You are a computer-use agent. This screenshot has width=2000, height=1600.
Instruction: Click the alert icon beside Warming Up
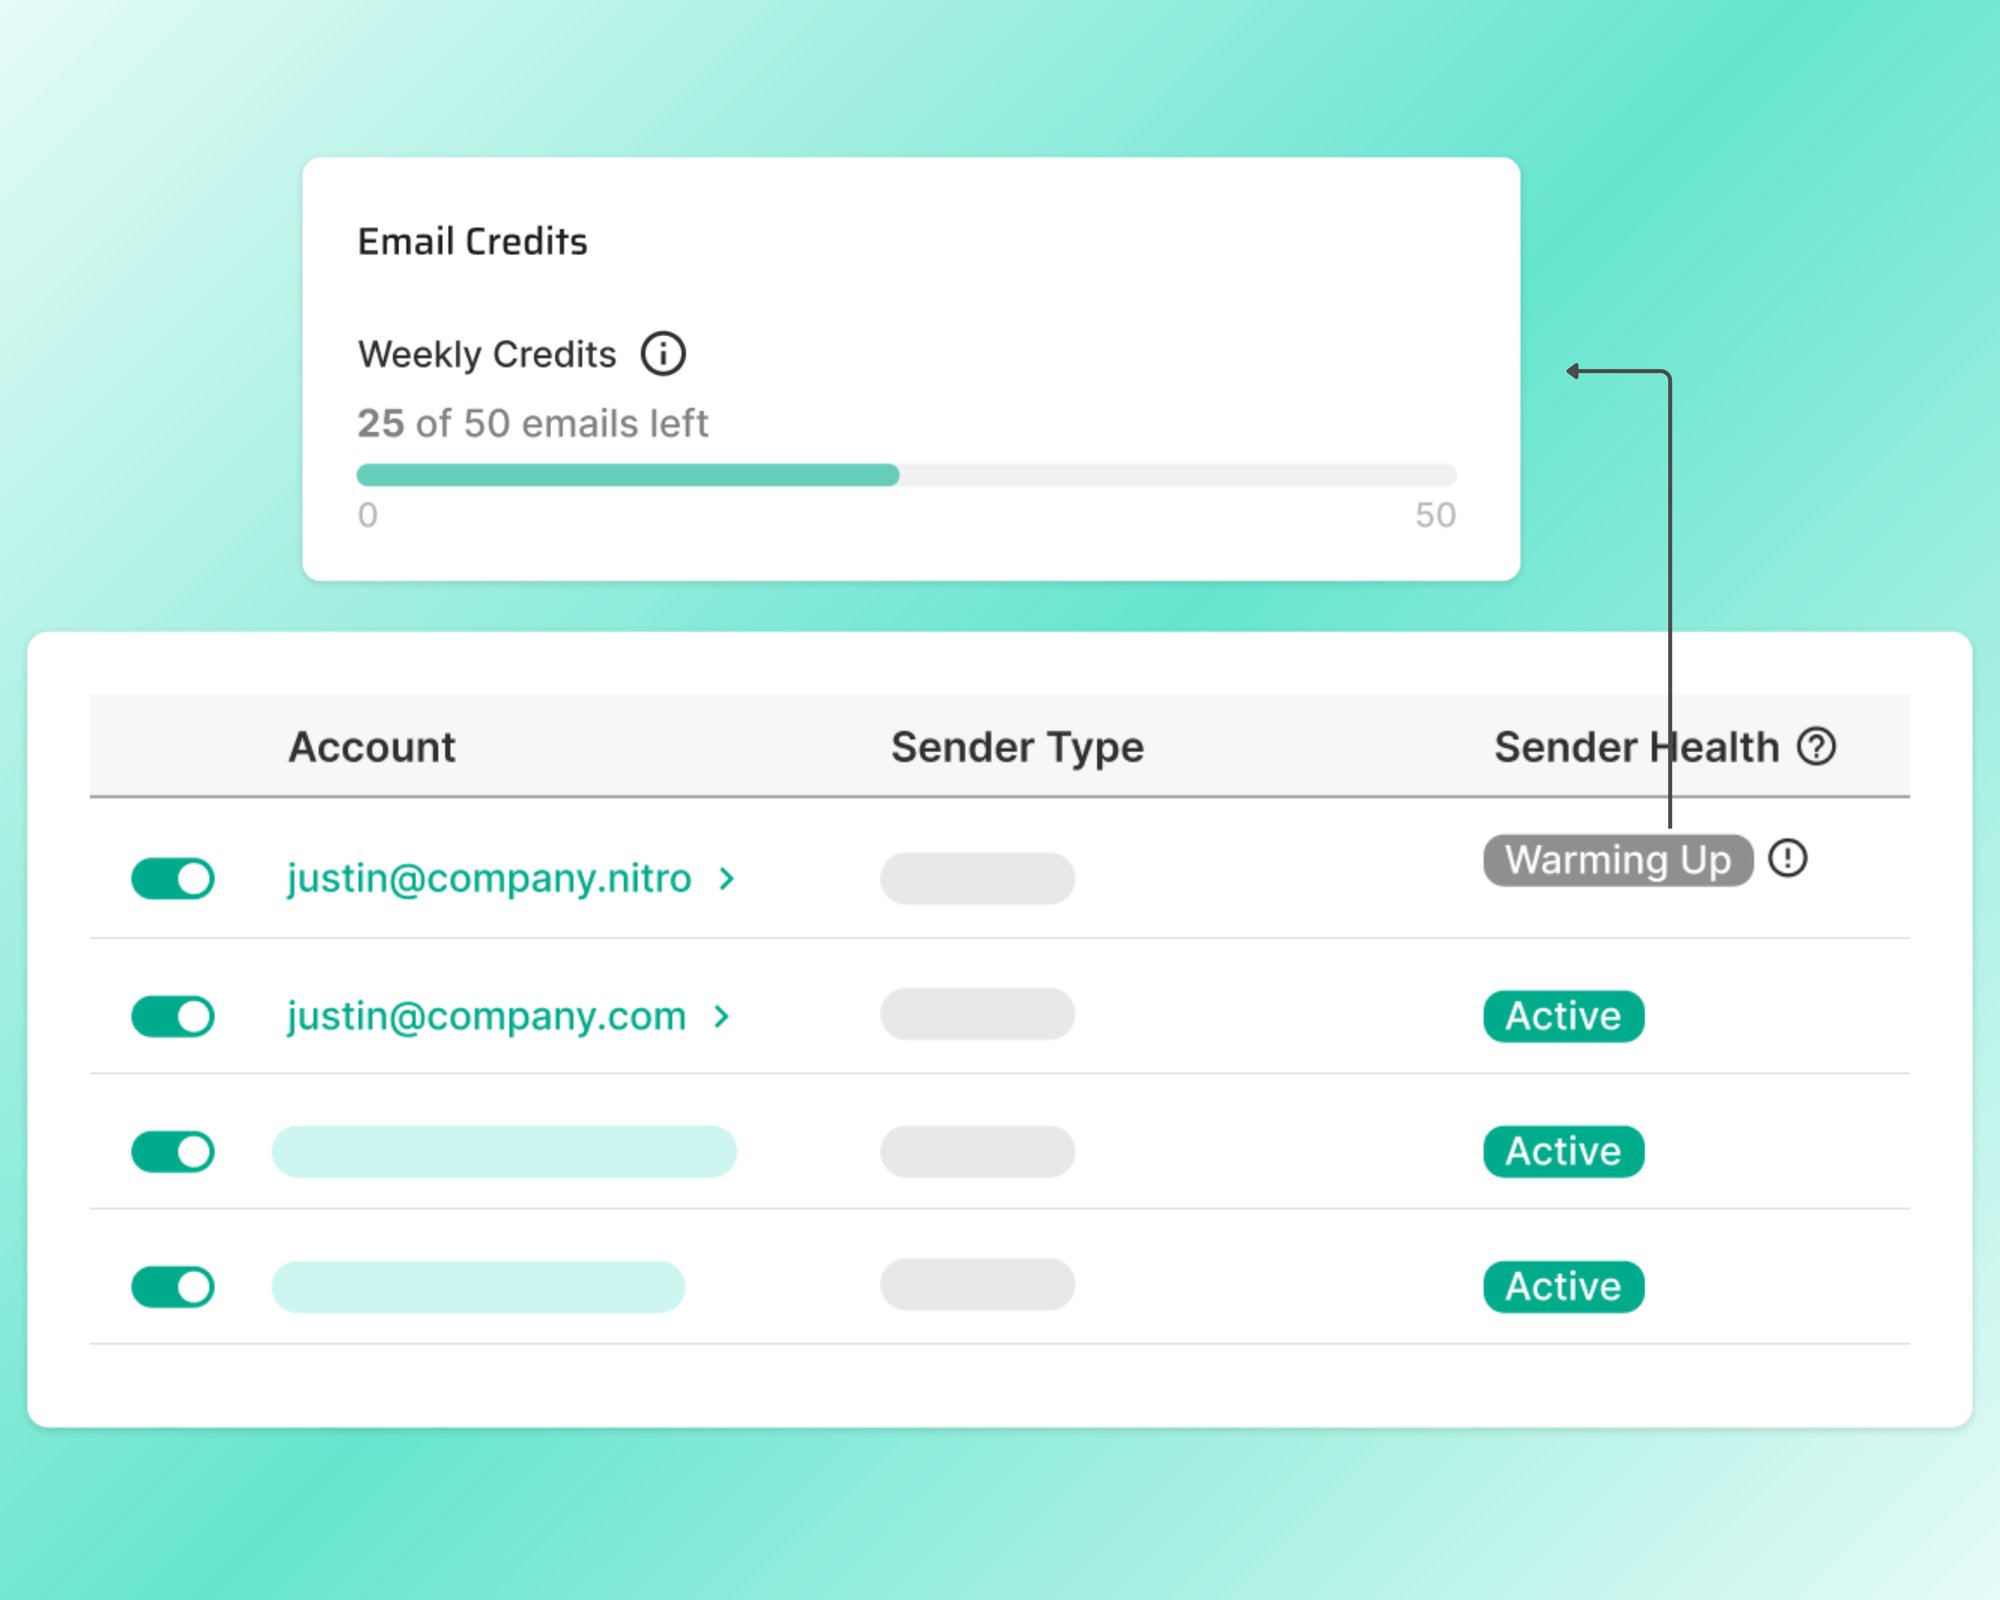[1787, 858]
